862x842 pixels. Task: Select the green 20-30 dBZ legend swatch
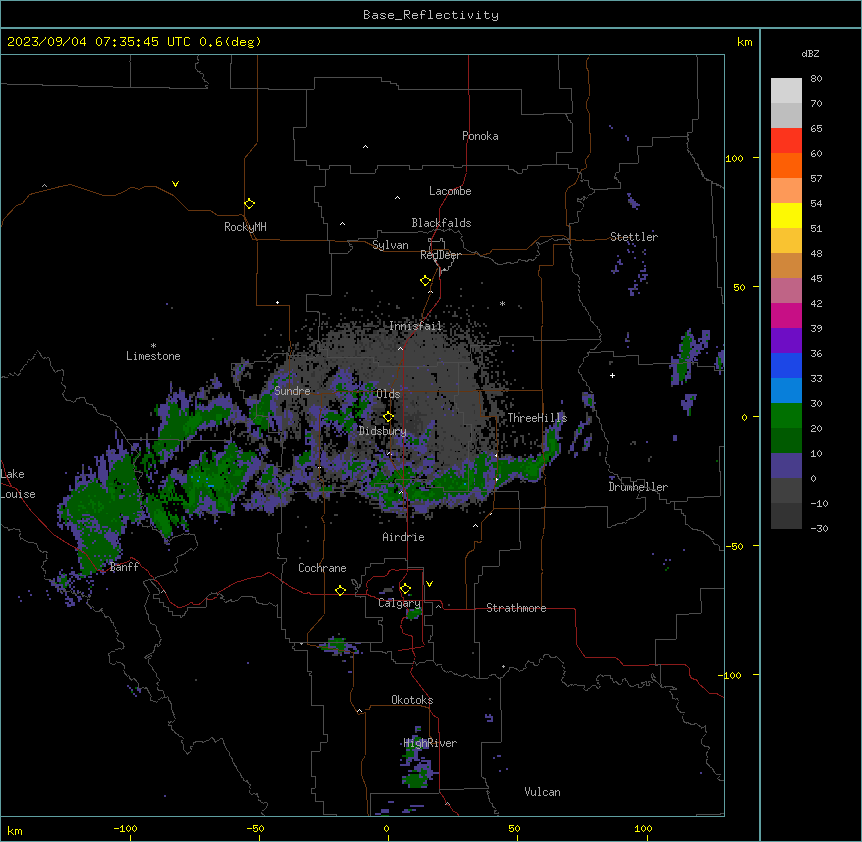coord(786,416)
